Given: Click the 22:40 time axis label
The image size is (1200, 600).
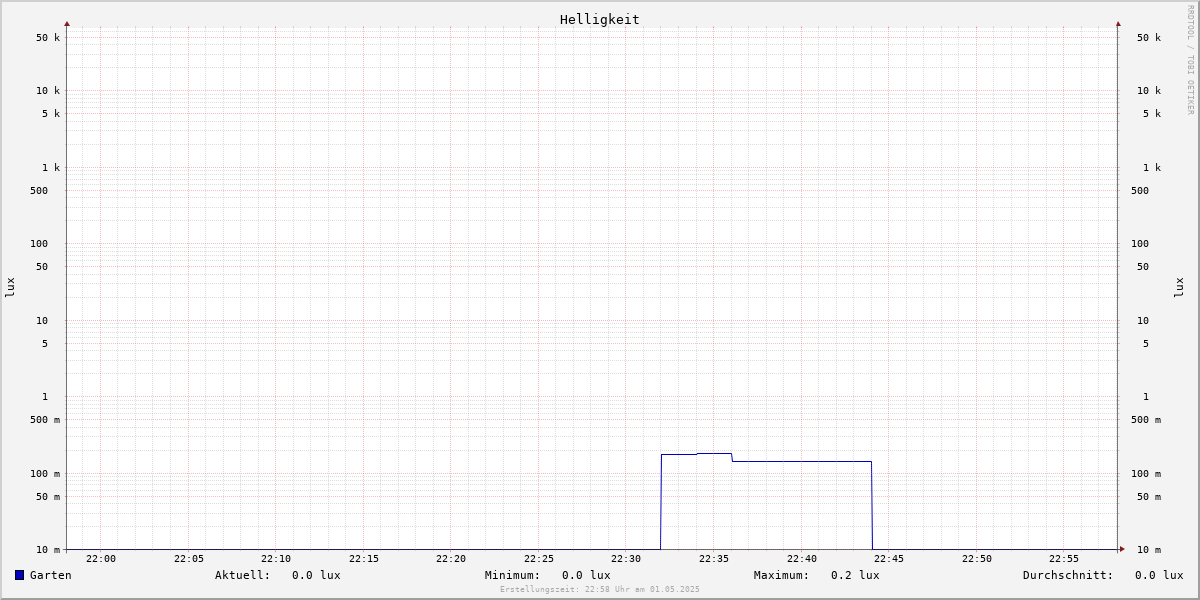Looking at the screenshot, I should 802,559.
